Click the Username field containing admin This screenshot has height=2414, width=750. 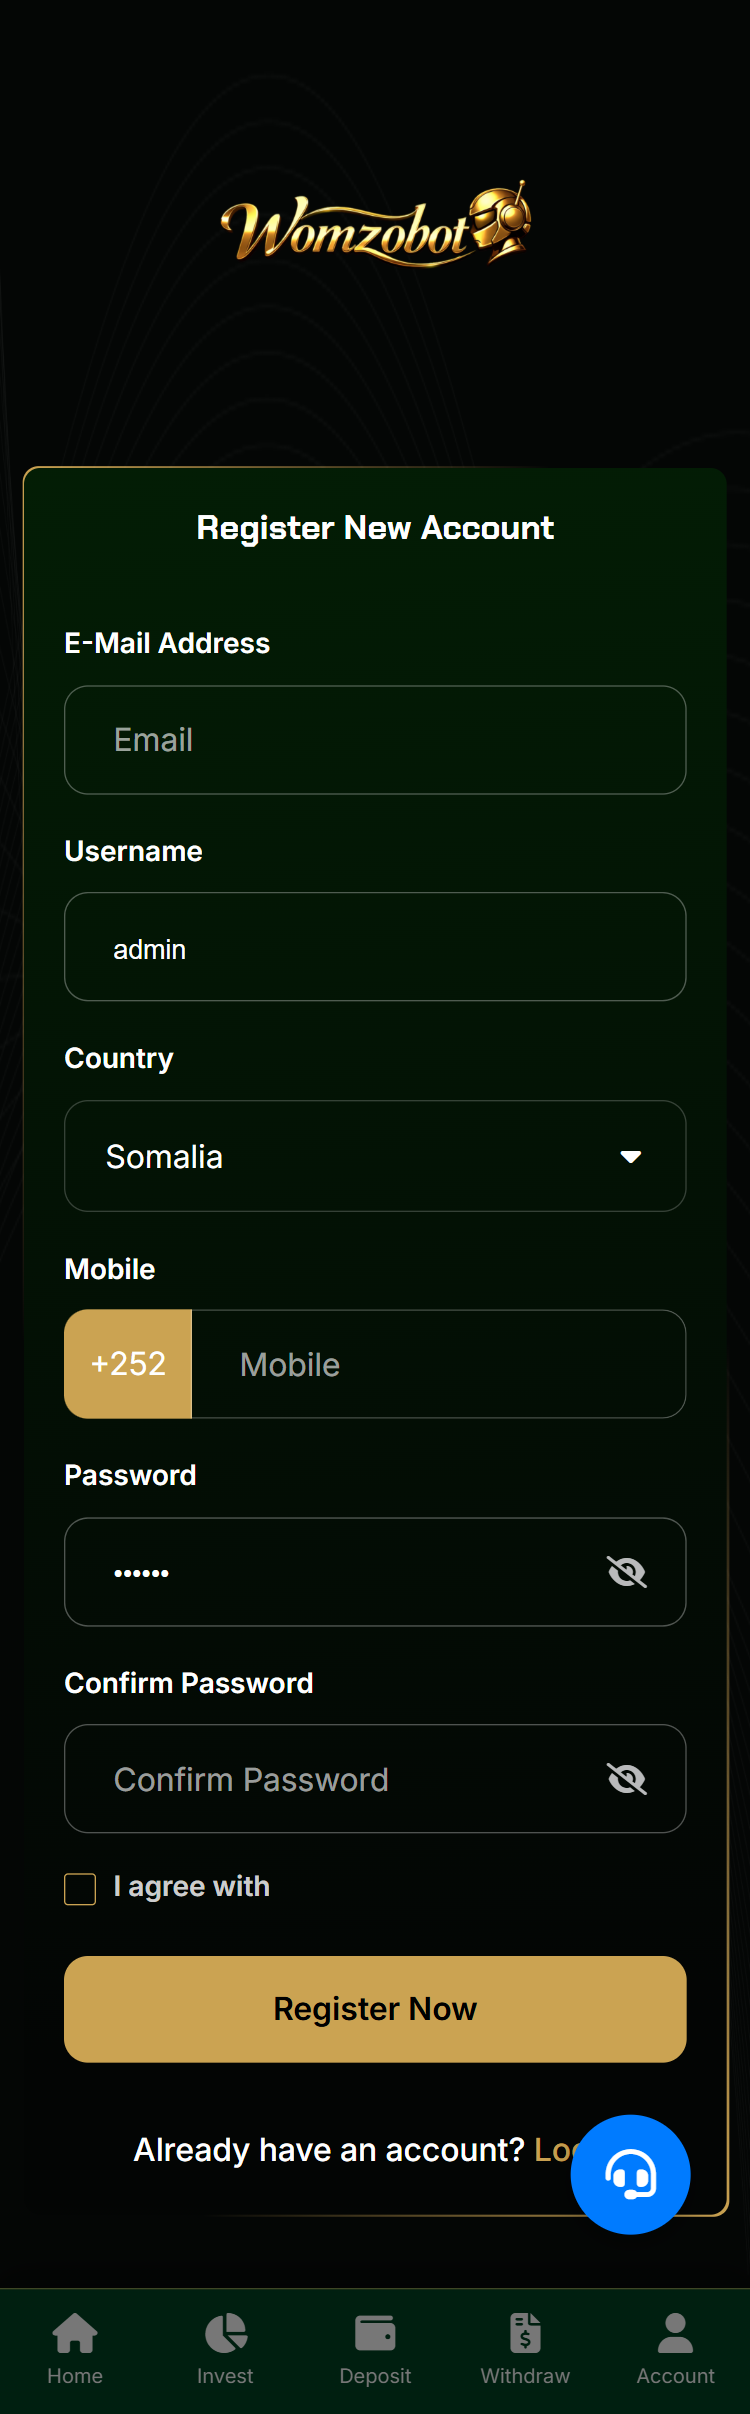375,947
